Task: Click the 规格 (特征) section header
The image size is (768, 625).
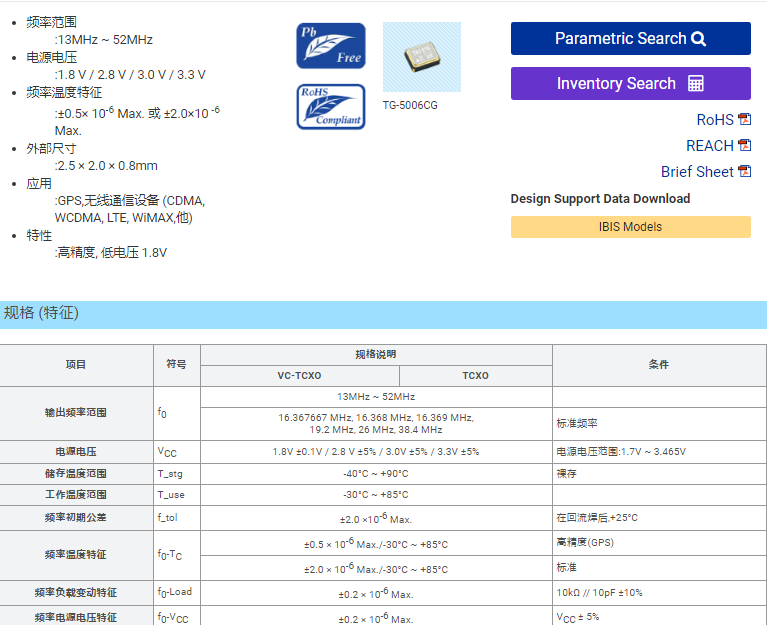Action: [x=41, y=314]
